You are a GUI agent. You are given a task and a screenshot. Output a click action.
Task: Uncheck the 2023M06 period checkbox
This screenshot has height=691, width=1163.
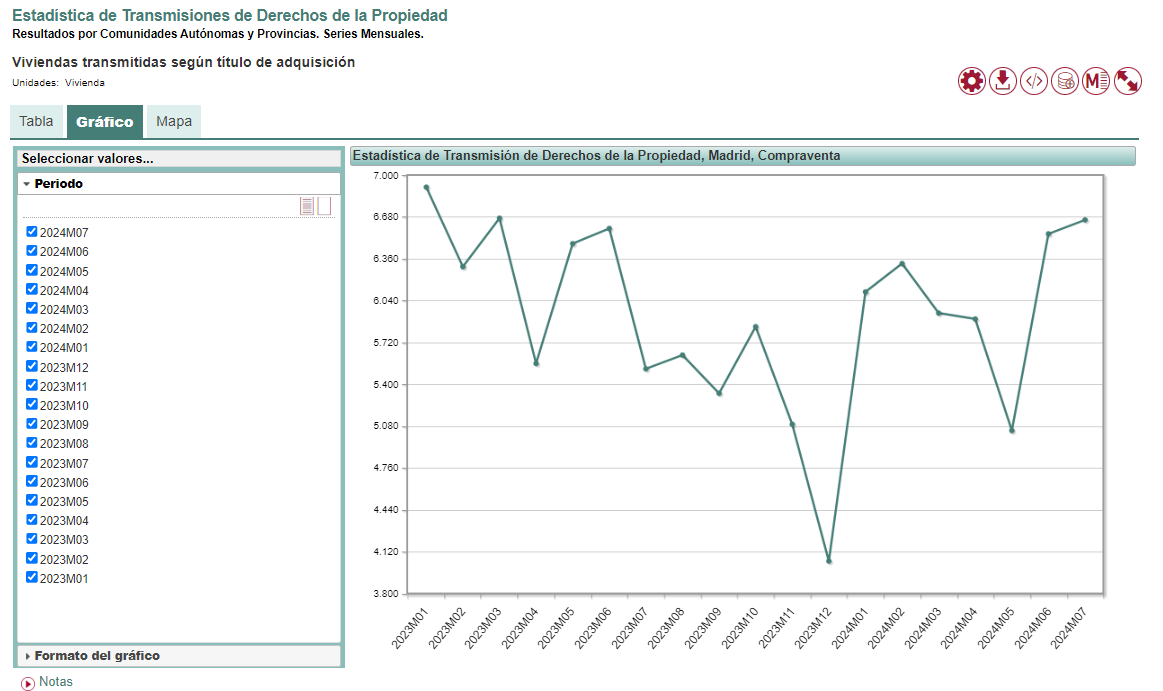(31, 482)
